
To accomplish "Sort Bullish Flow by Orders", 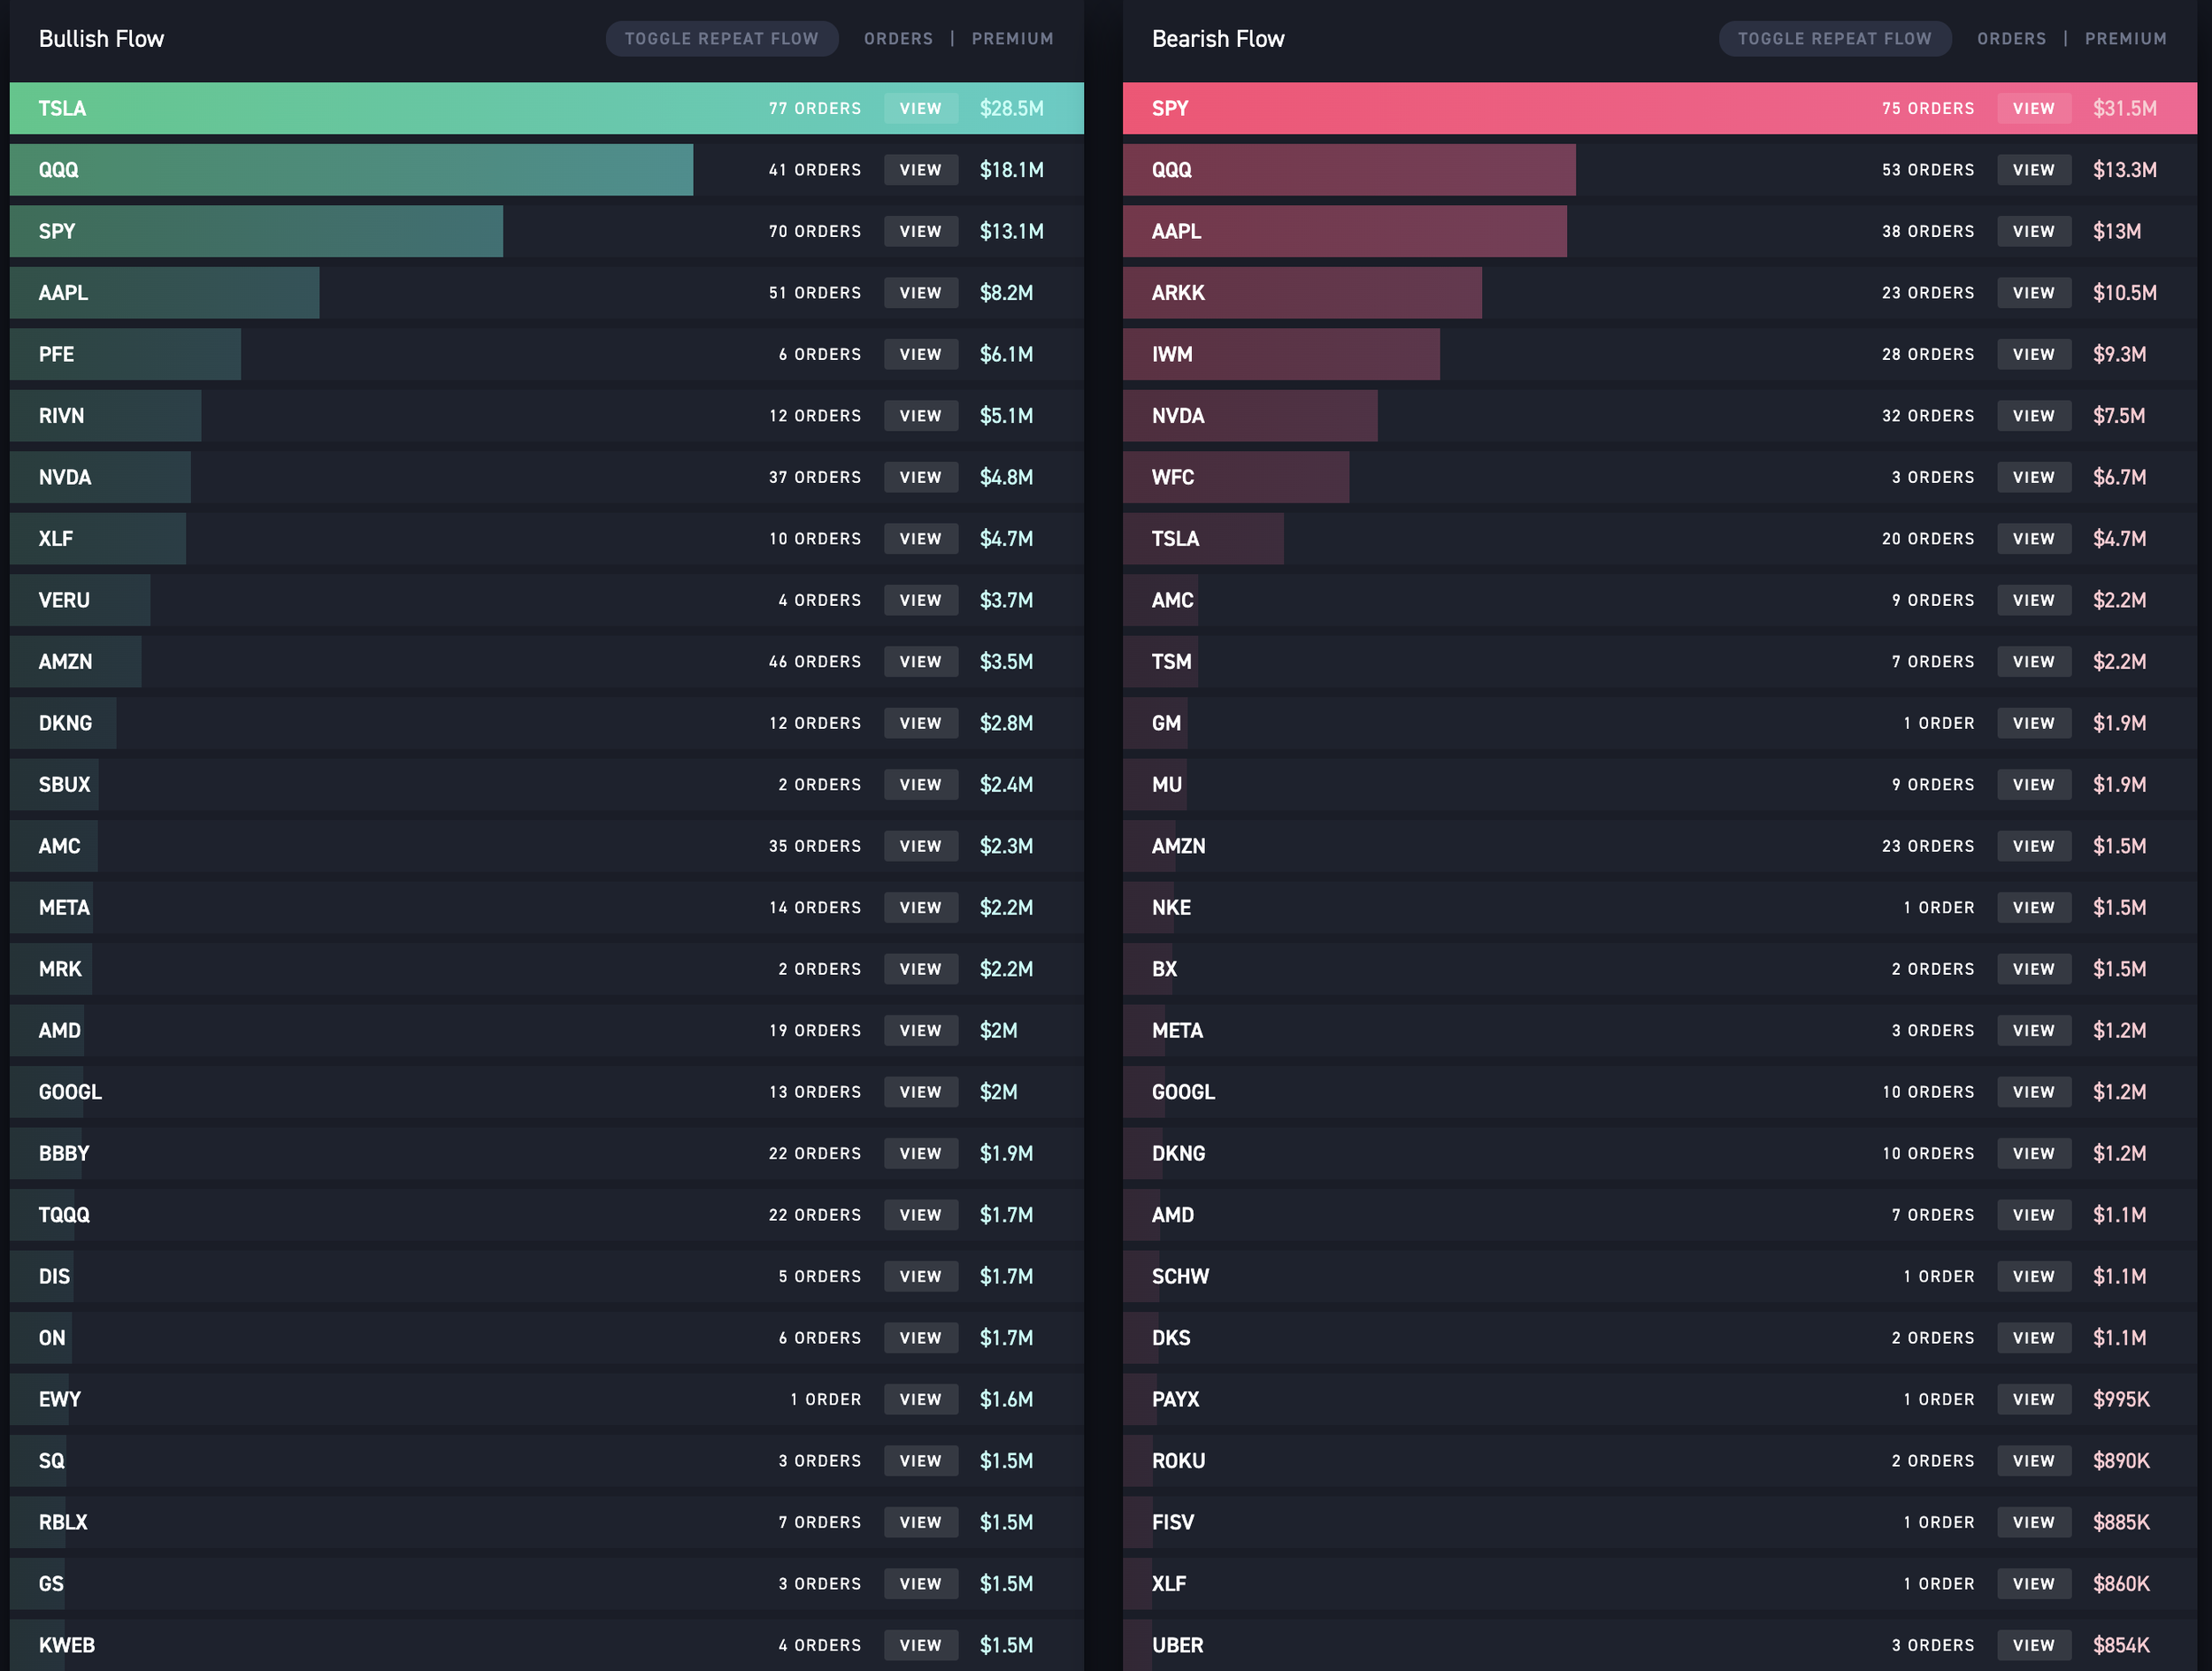I will click(898, 39).
